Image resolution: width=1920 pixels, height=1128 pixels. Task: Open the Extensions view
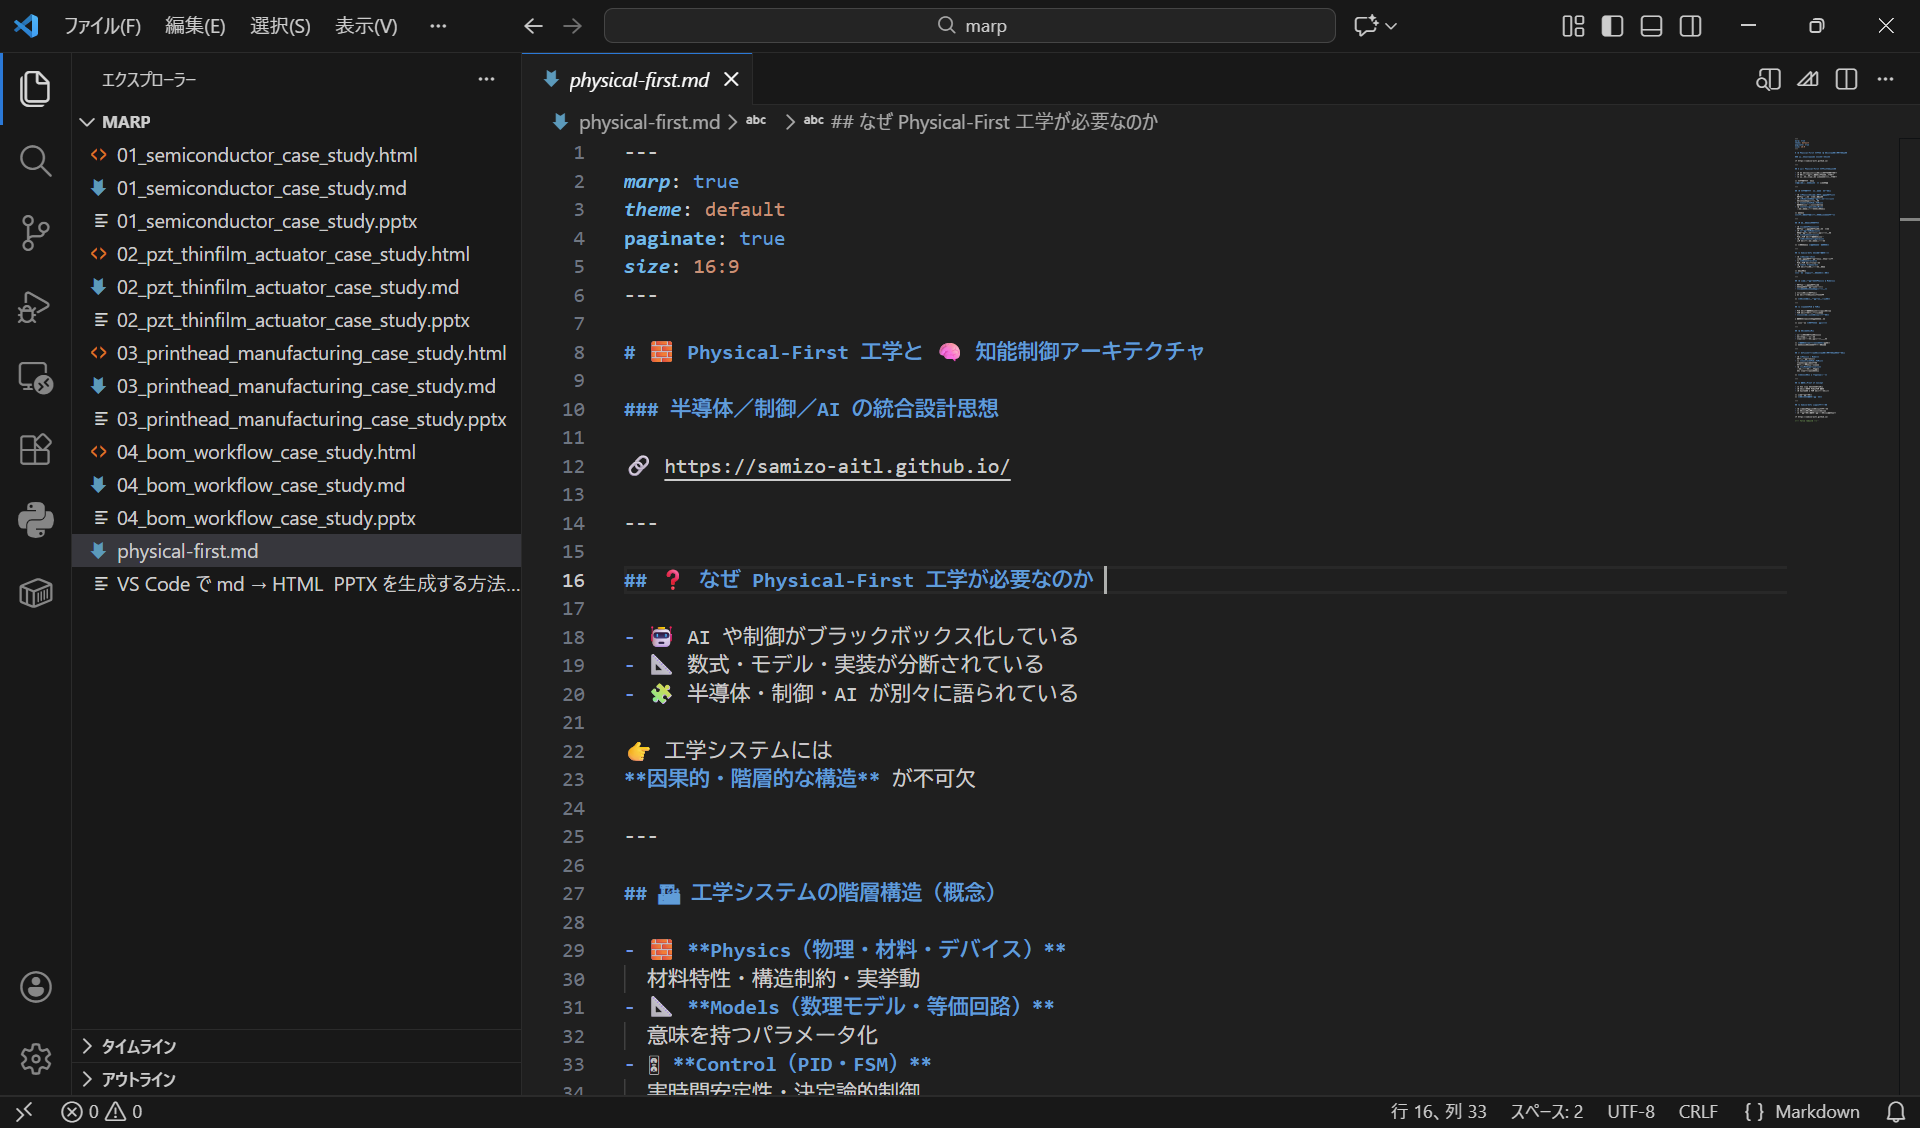(x=36, y=449)
